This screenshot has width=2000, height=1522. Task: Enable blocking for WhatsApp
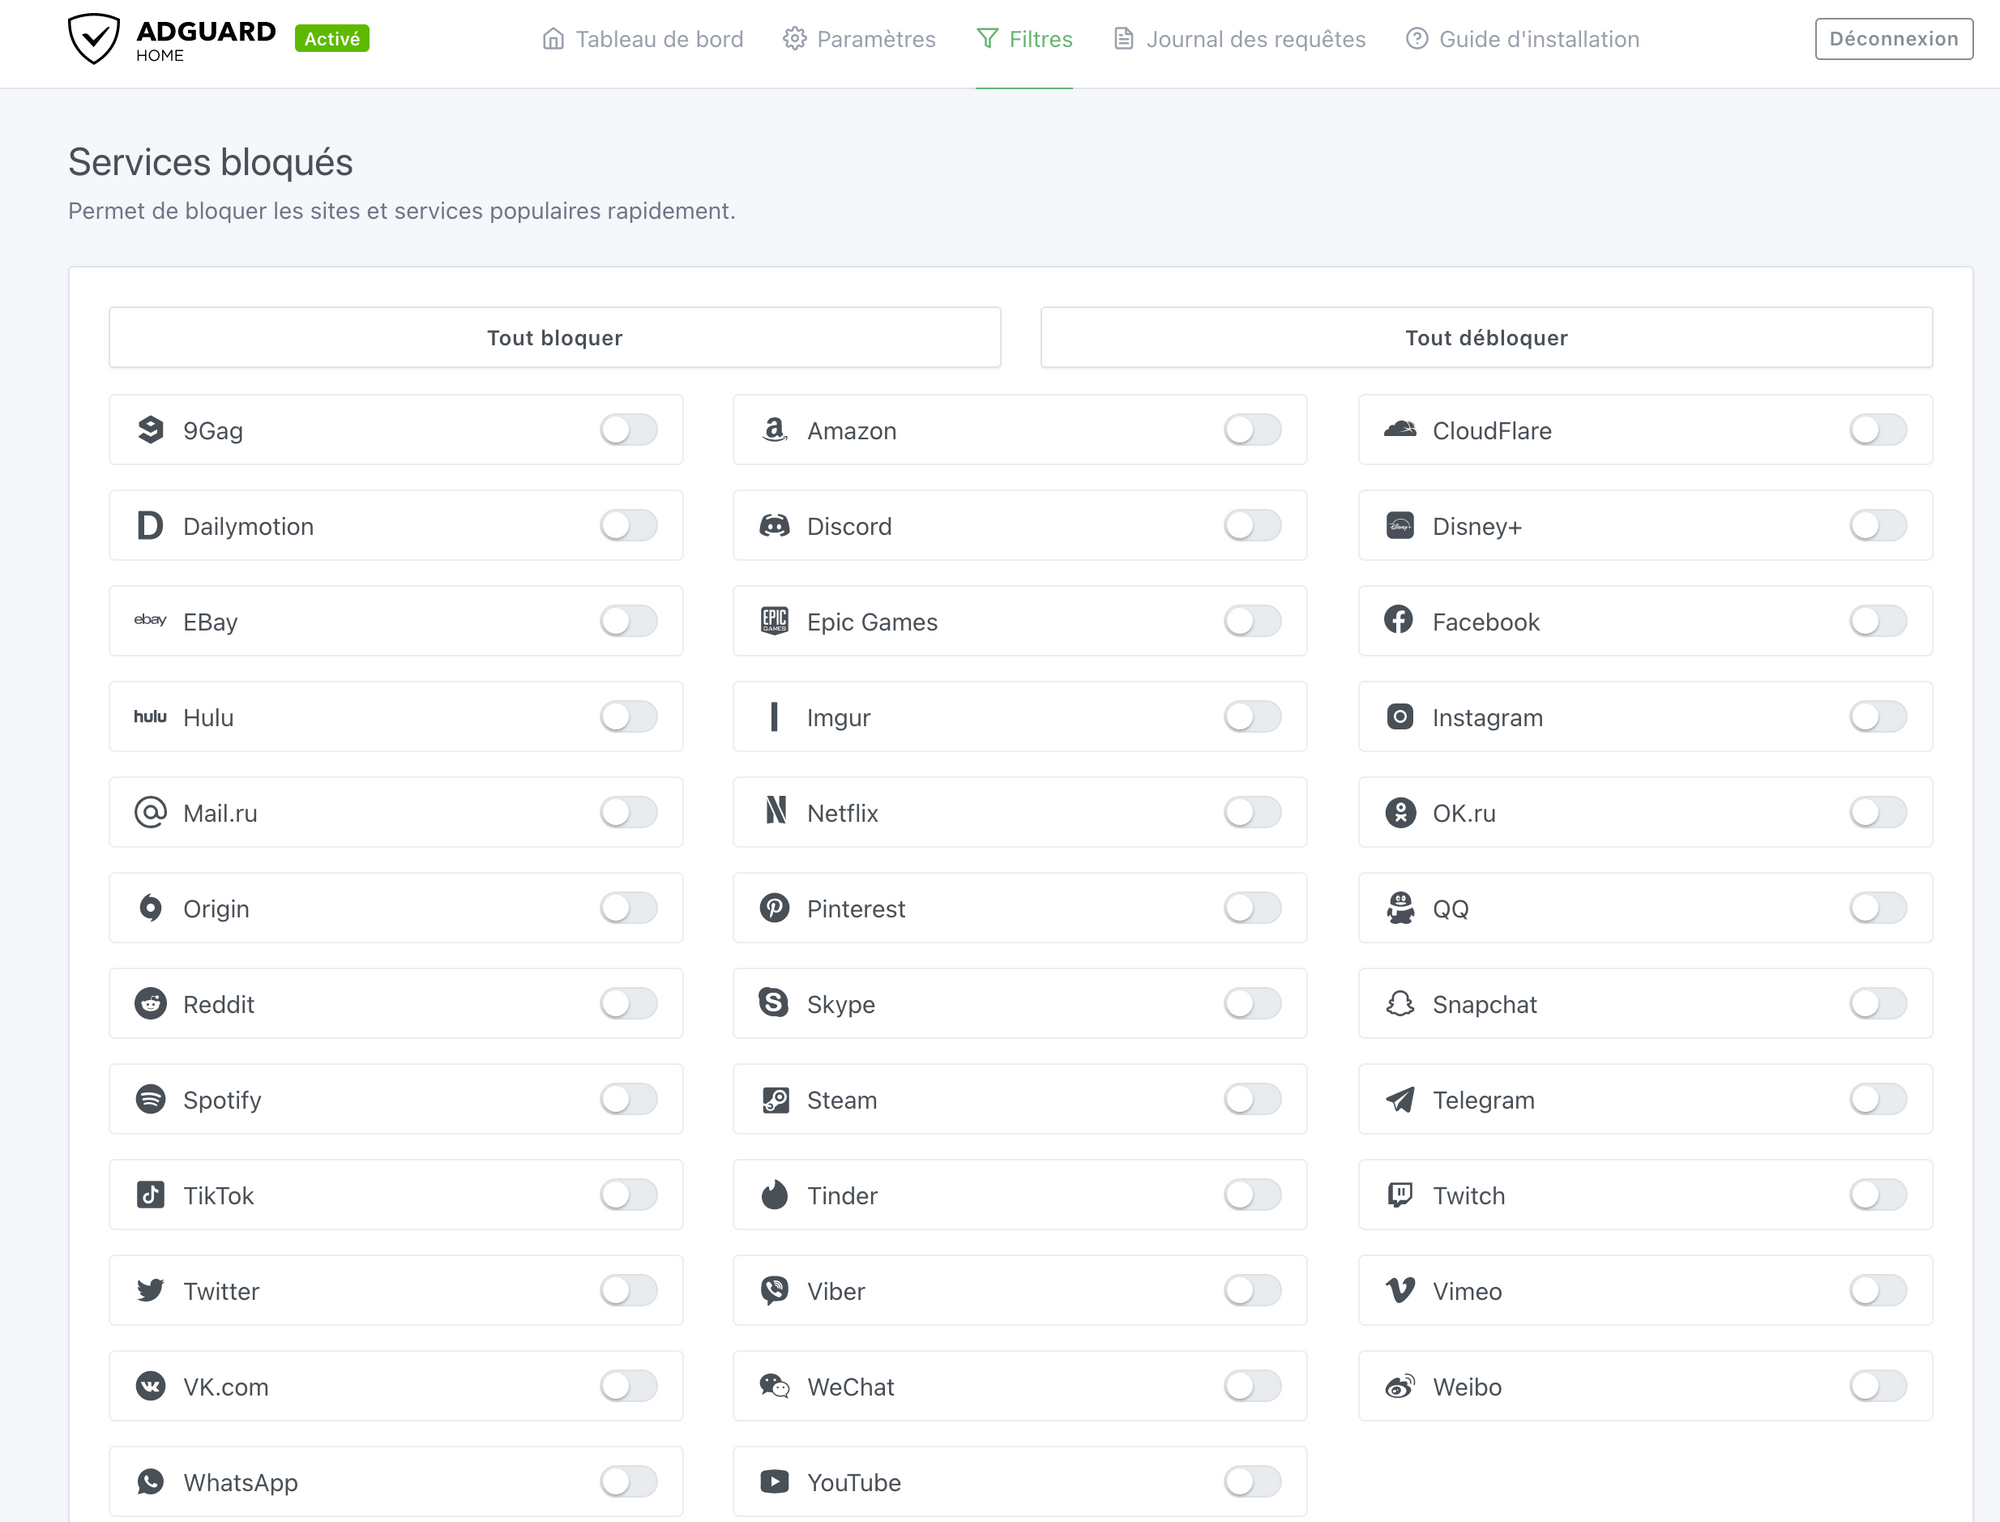629,1481
